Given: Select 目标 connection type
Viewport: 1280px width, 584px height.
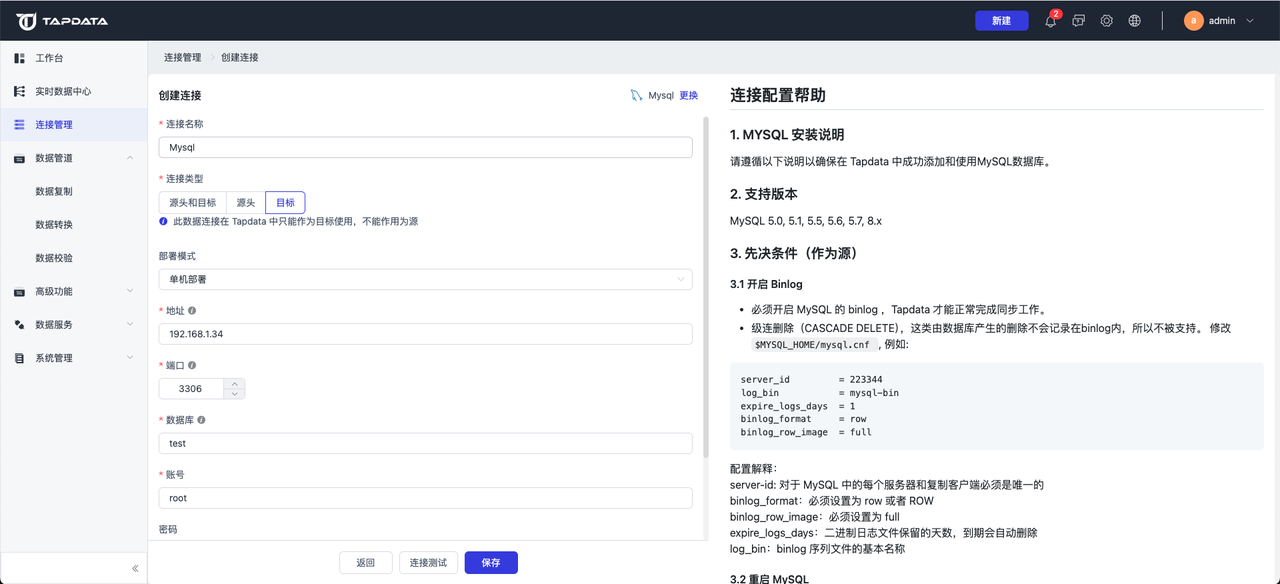Looking at the screenshot, I should coord(285,202).
